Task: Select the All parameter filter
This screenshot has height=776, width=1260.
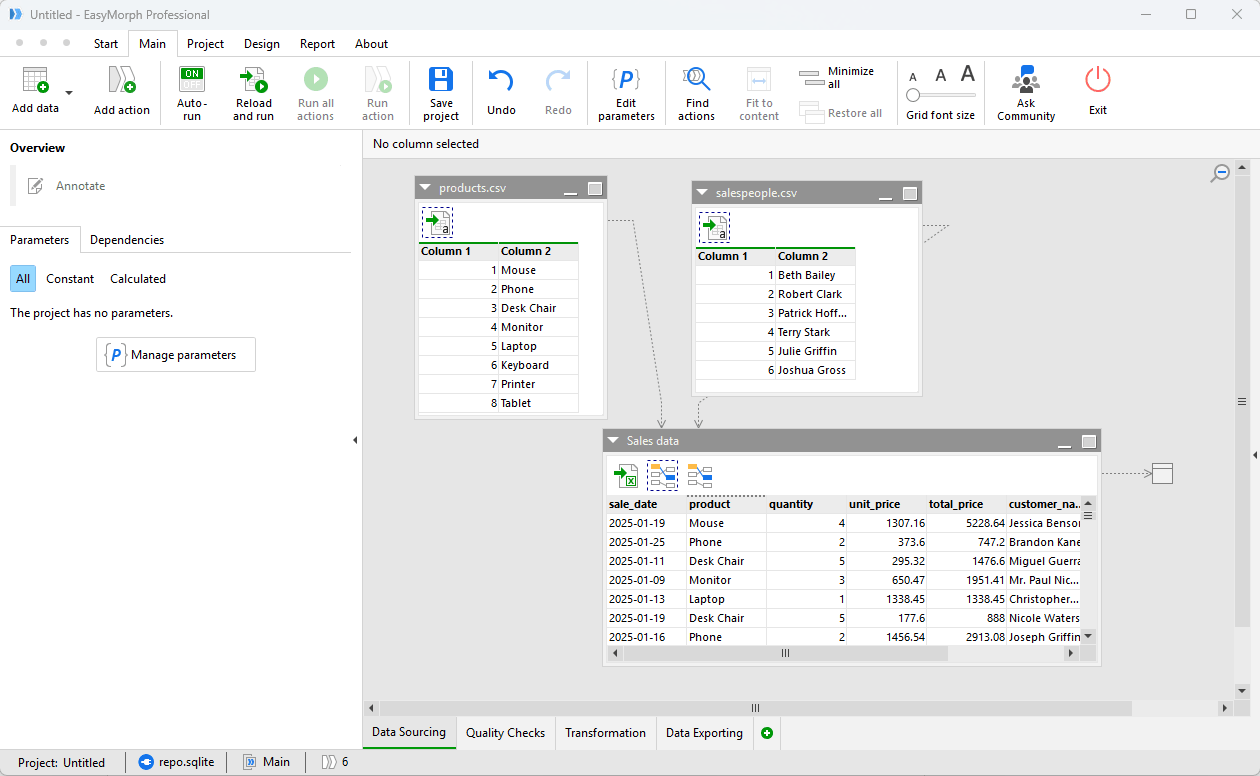Action: (23, 279)
